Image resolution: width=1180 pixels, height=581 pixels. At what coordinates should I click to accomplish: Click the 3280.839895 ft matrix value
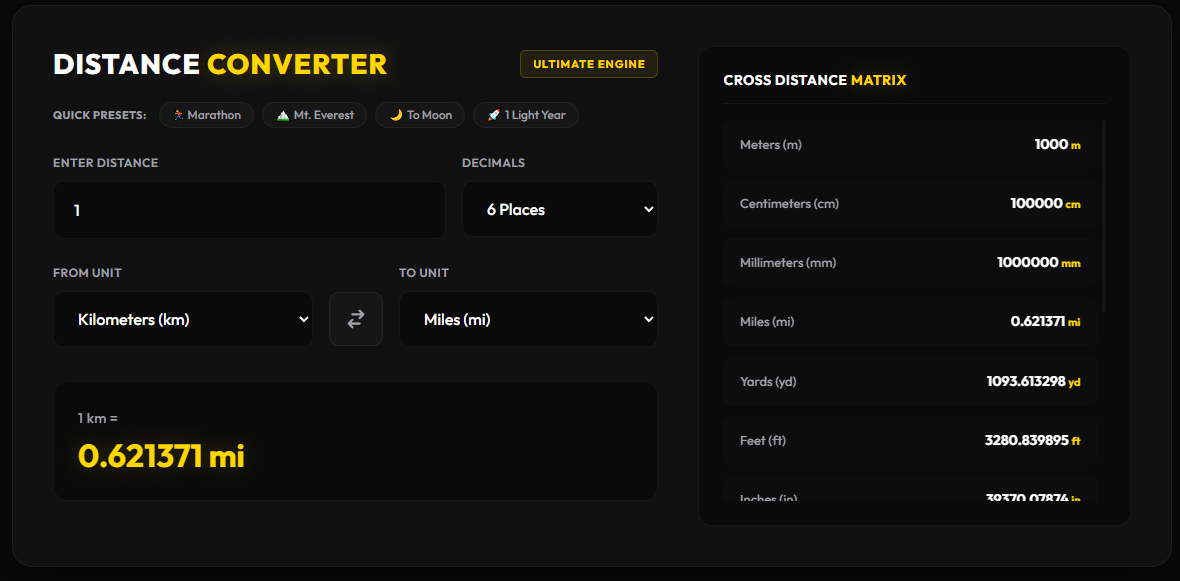click(1032, 440)
